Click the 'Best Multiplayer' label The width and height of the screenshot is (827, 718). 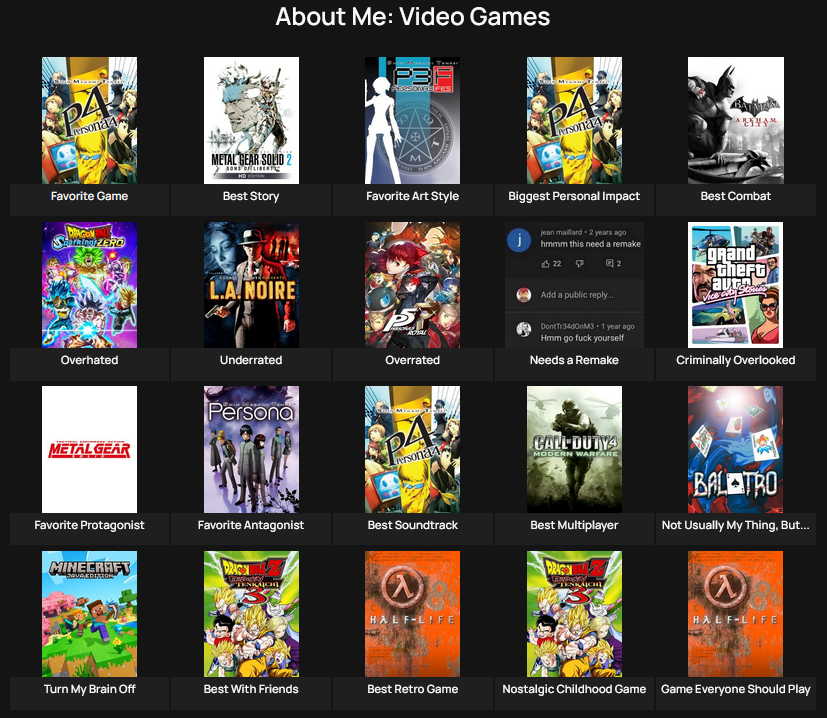(x=574, y=525)
